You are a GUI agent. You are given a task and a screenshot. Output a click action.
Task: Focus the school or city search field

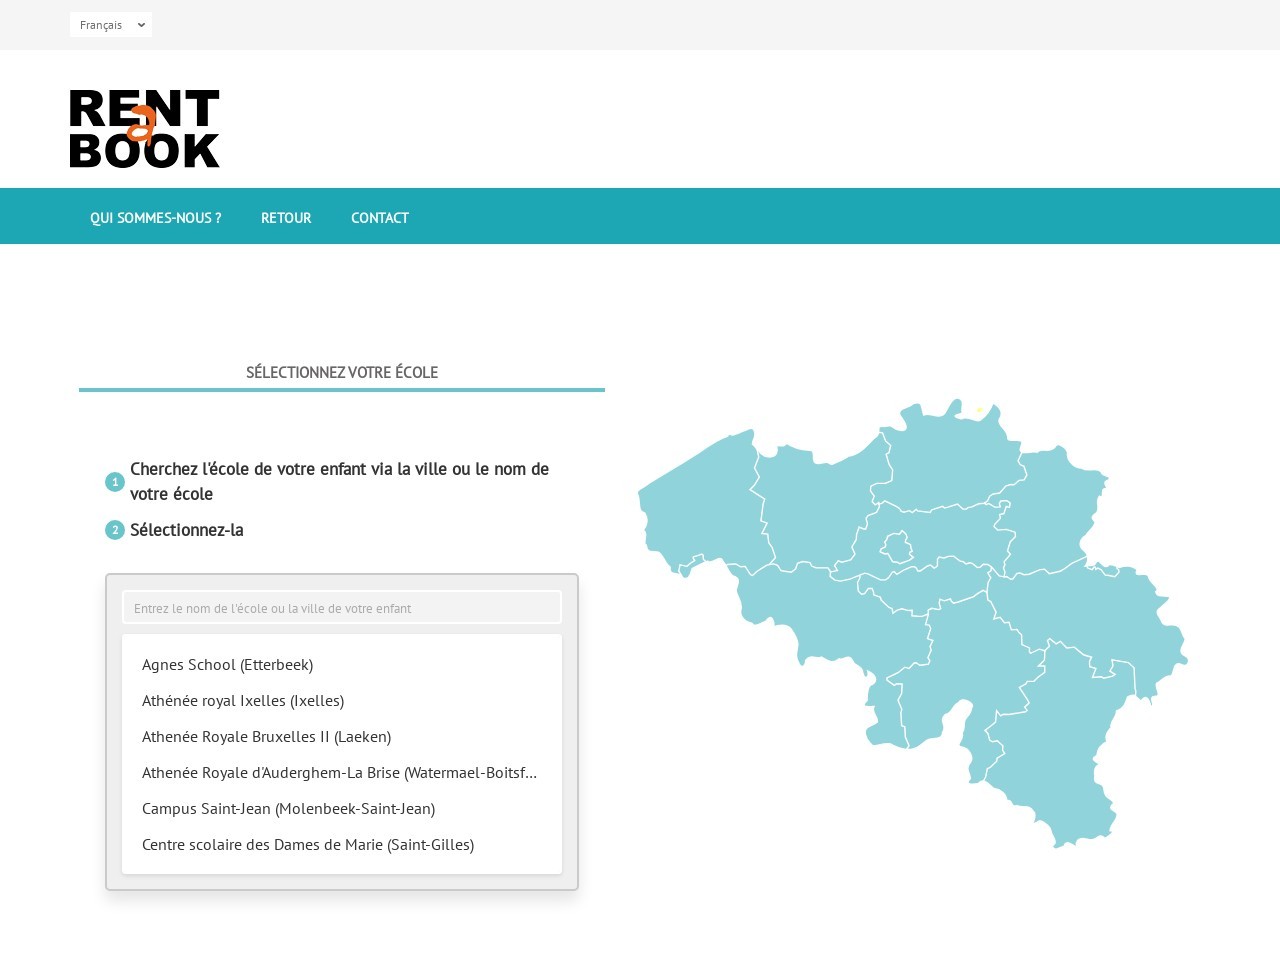(342, 607)
